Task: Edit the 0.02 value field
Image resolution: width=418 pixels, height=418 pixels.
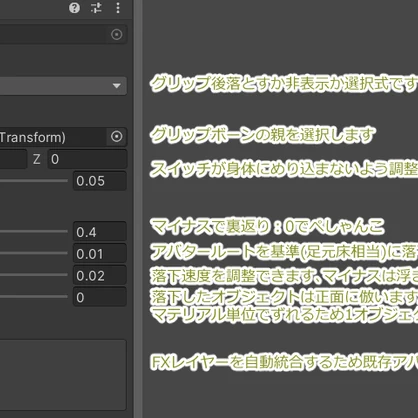Action: pos(100,275)
